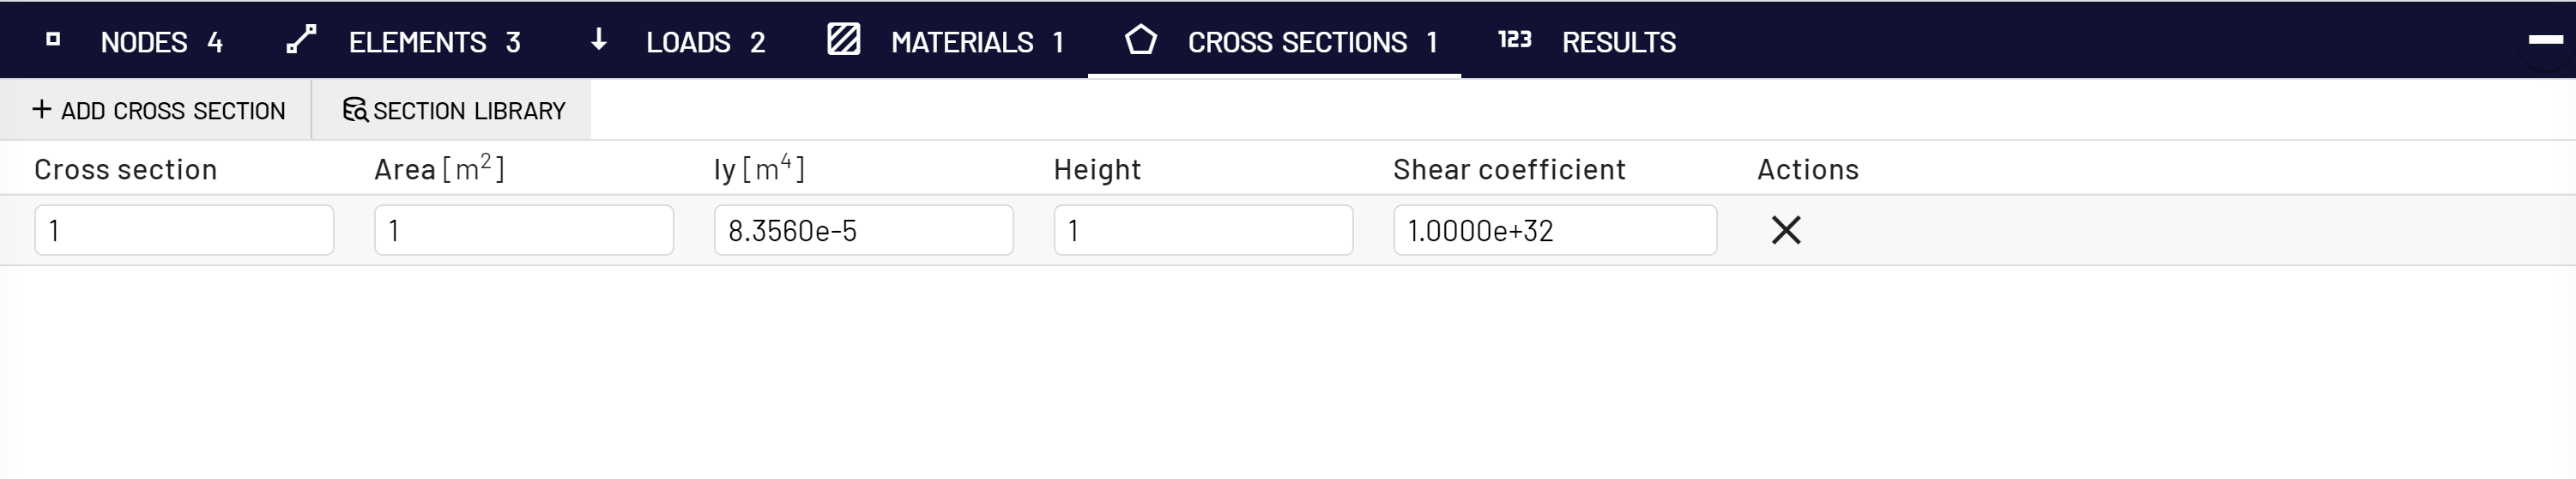The height and width of the screenshot is (479, 2576).
Task: Click the Cross Sections pentagon icon
Action: click(1140, 40)
